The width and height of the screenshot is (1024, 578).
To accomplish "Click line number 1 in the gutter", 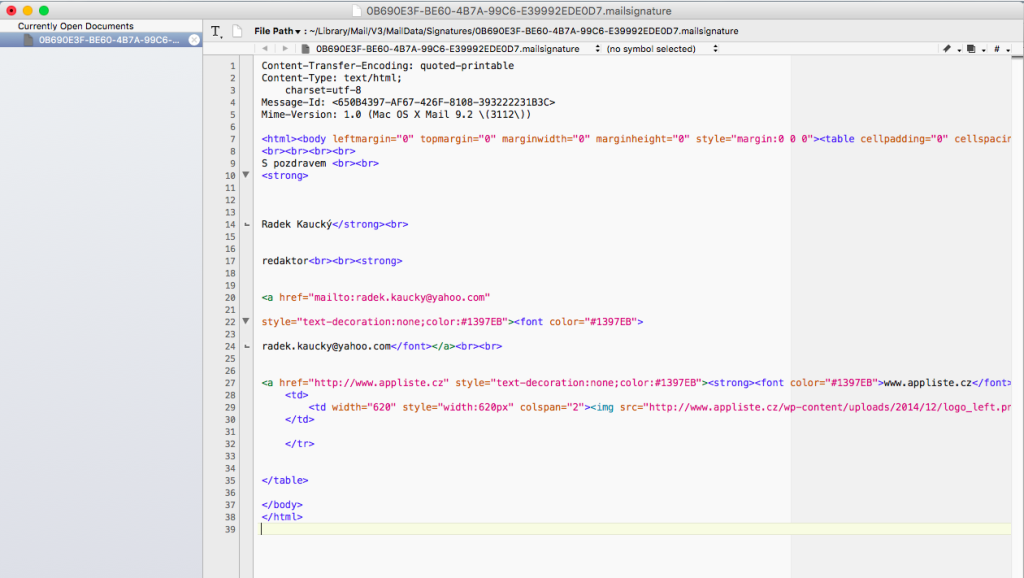I will [232, 66].
